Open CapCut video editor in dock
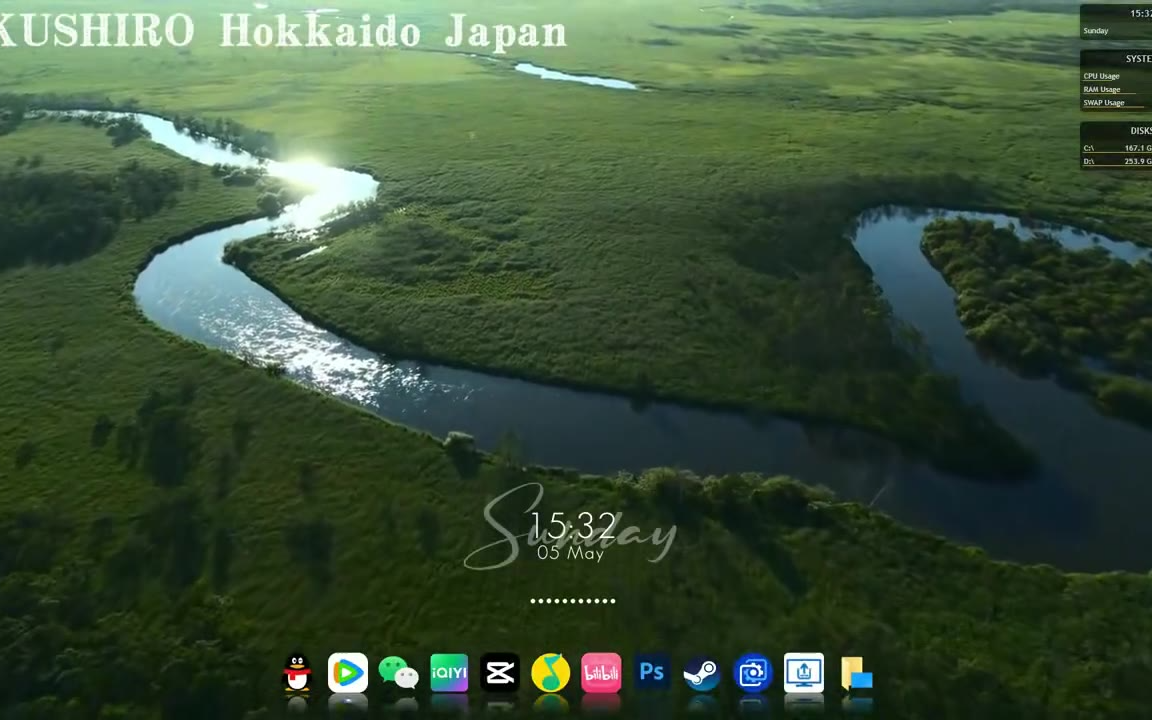The image size is (1152, 720). point(500,673)
